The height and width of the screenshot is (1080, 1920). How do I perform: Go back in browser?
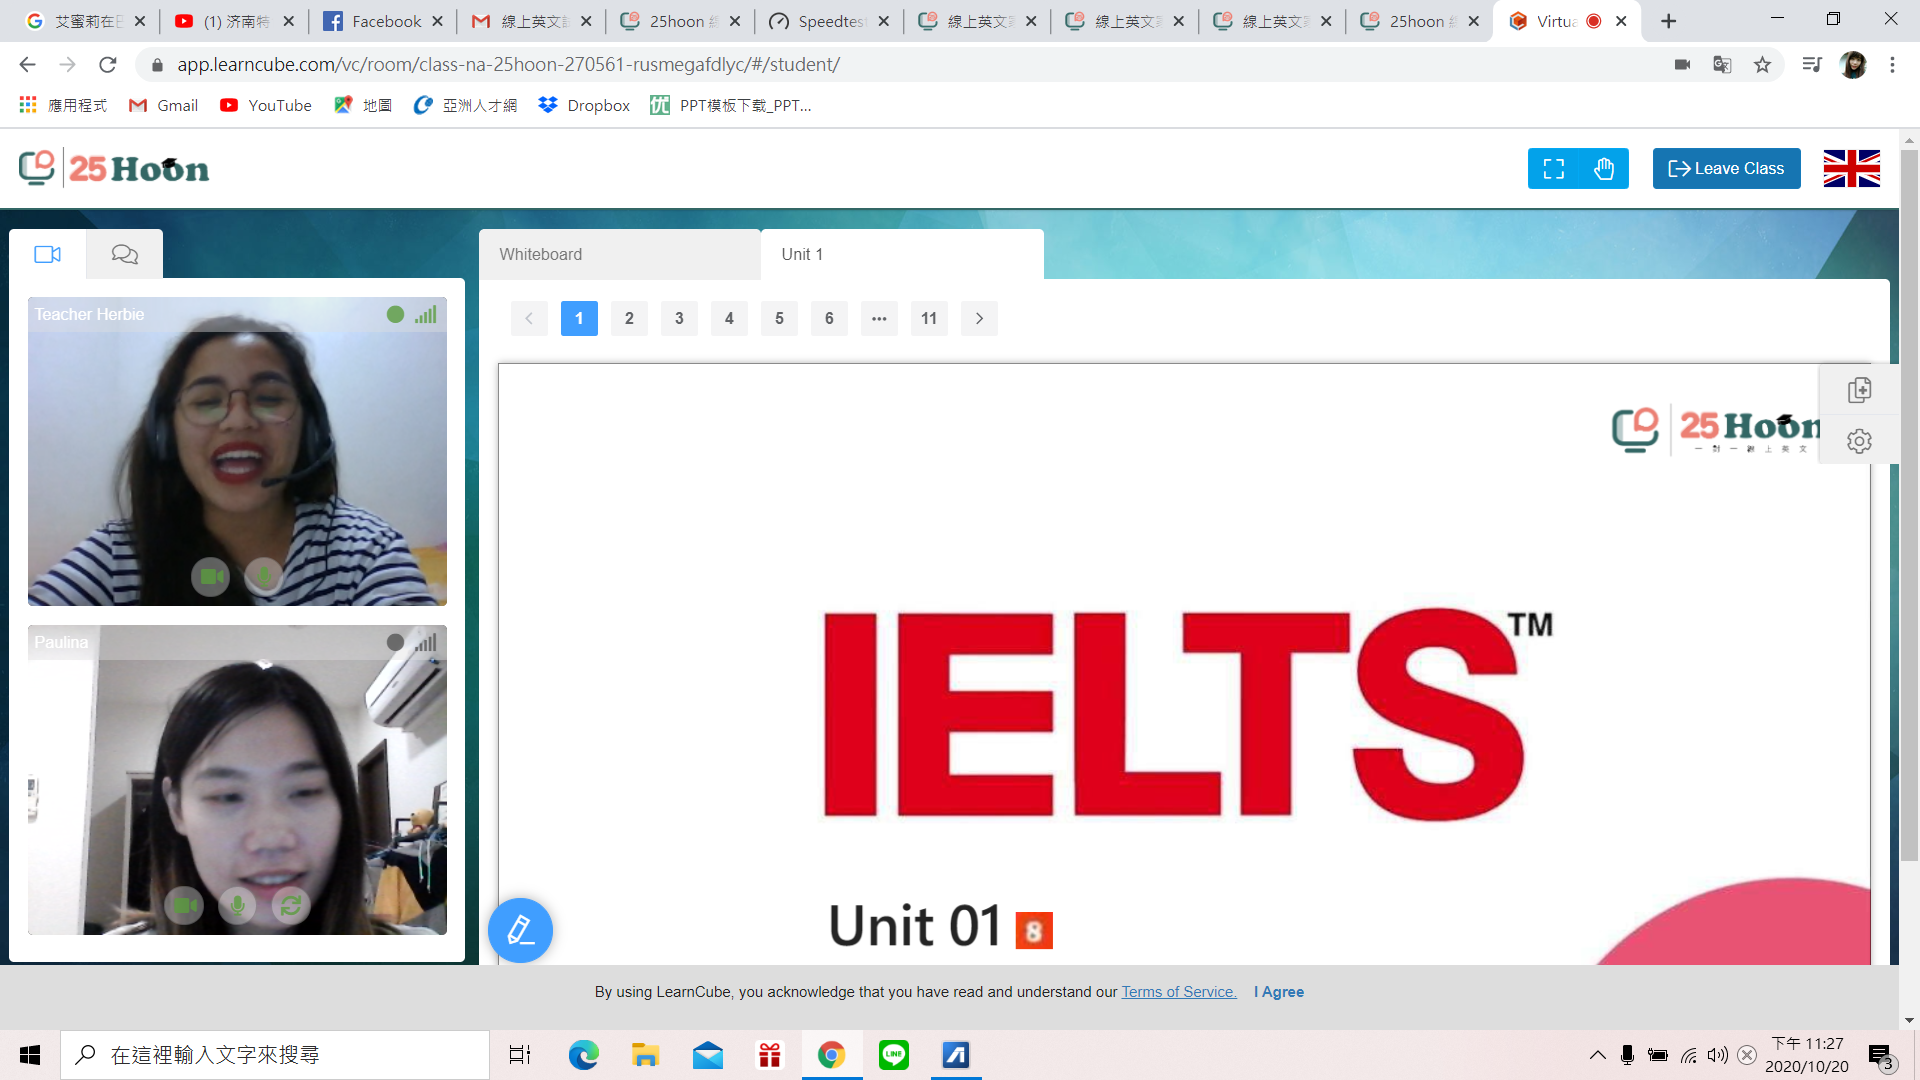[27, 64]
